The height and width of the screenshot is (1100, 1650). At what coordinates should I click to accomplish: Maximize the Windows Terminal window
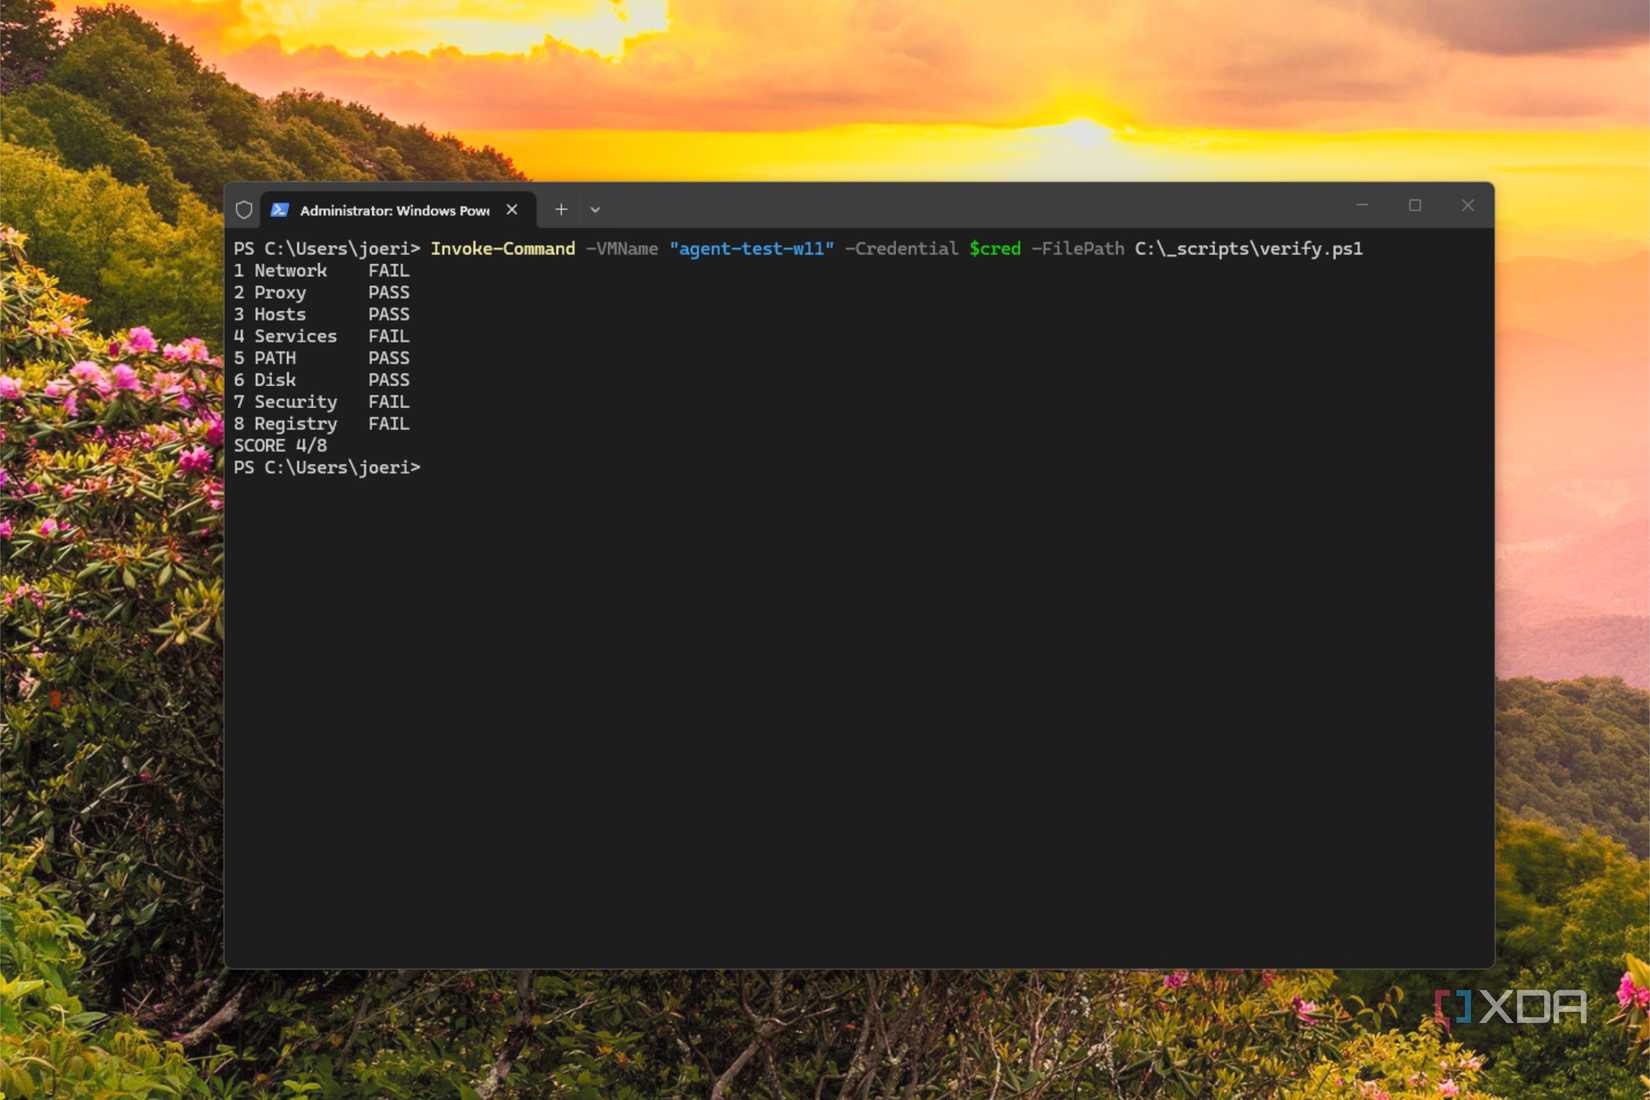point(1415,205)
